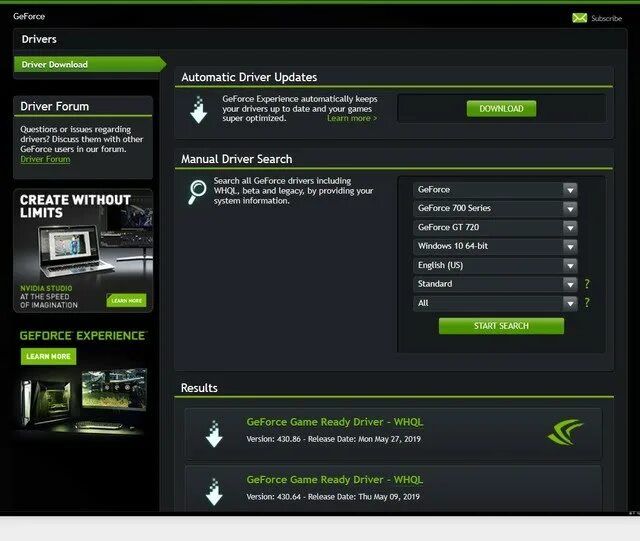This screenshot has height=541, width=640.
Task: Click the NVIDIA logo next to version 430.86
Action: (565, 432)
